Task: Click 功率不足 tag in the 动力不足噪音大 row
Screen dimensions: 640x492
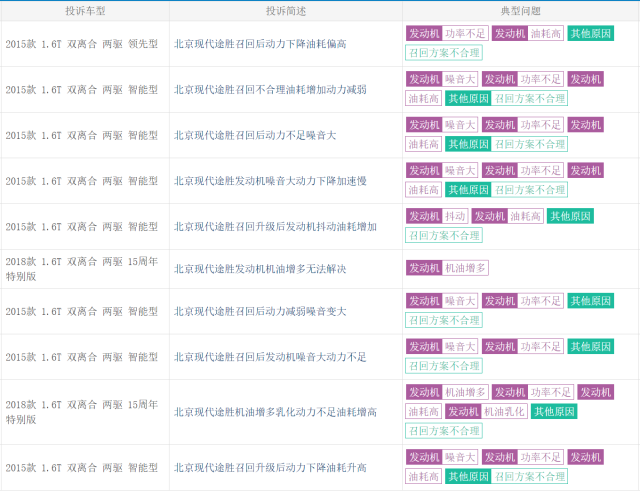Action: click(541, 125)
